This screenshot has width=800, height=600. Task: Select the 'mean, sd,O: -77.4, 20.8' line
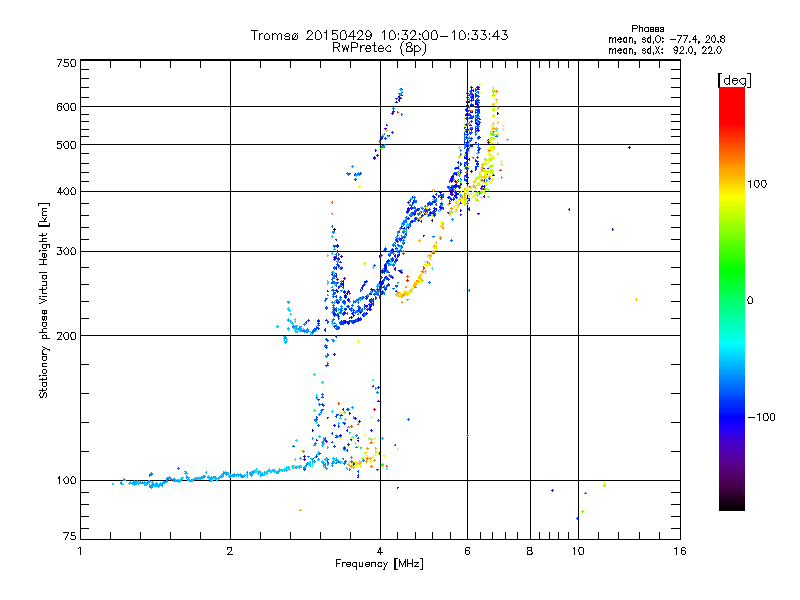pos(666,39)
